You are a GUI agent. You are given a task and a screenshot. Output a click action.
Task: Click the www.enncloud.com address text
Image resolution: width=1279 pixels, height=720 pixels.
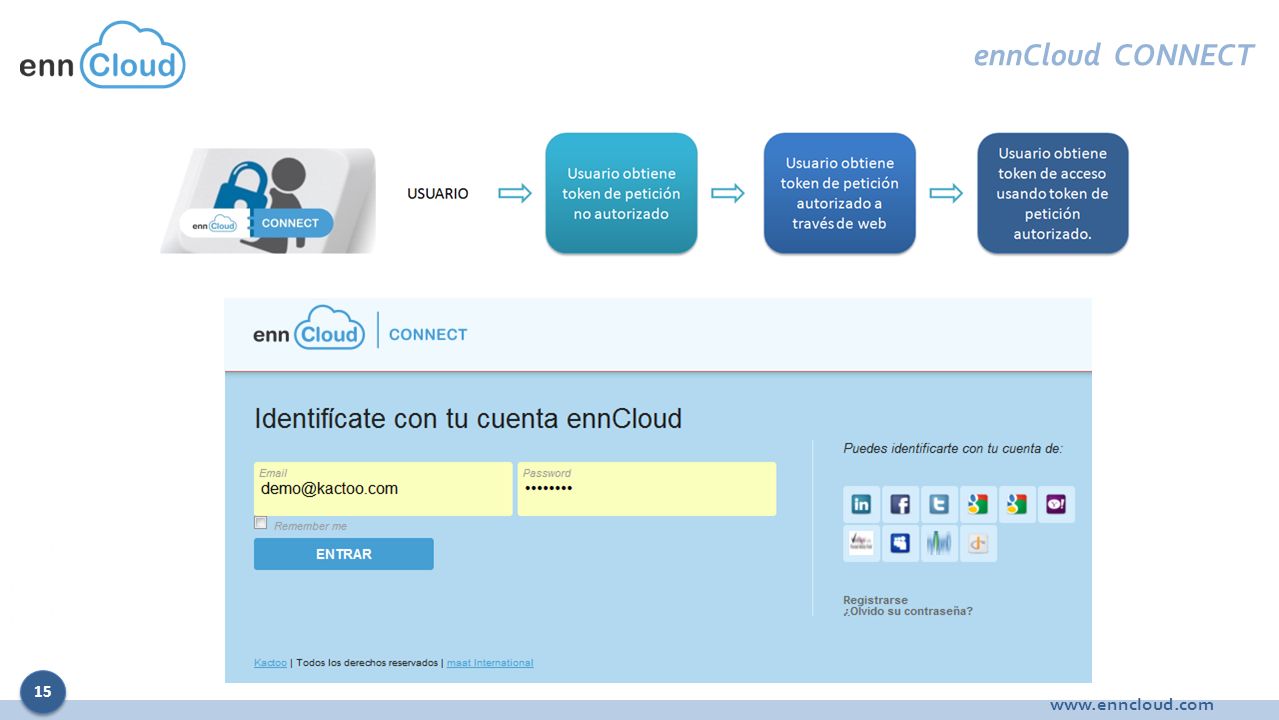click(1131, 705)
